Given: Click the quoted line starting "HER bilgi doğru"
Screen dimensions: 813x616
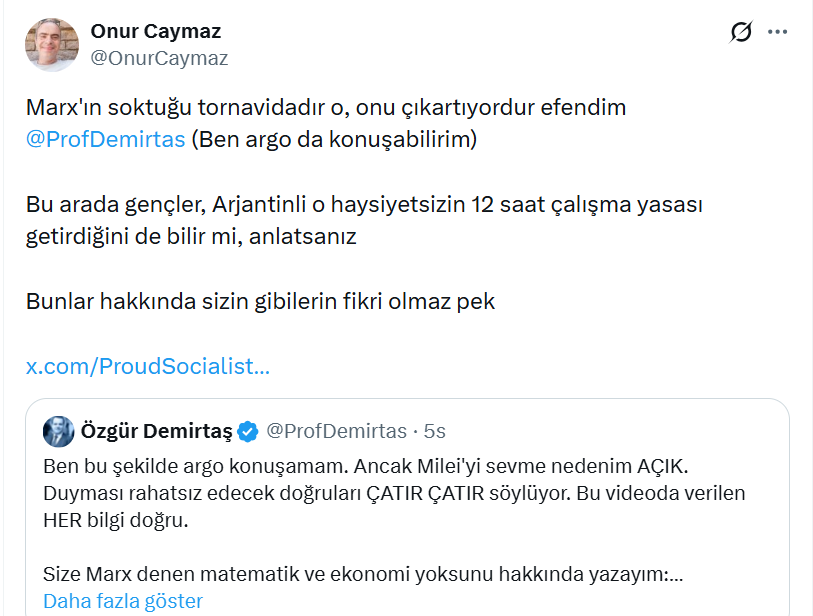Looking at the screenshot, I should click(x=115, y=521).
